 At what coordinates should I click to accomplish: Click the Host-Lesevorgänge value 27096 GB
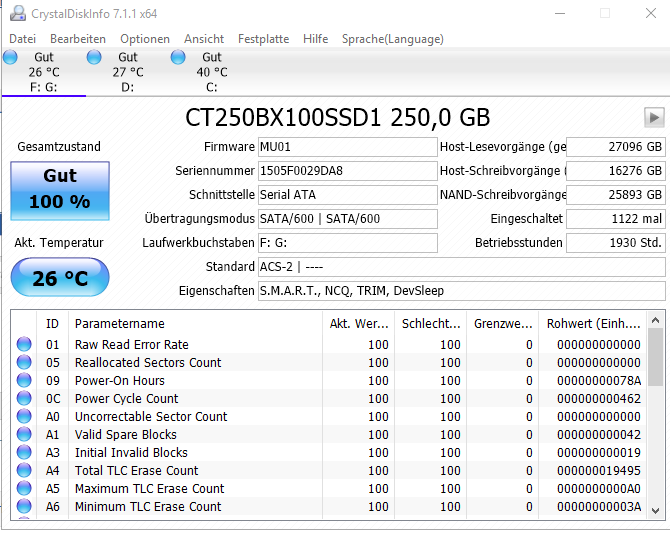tap(616, 147)
